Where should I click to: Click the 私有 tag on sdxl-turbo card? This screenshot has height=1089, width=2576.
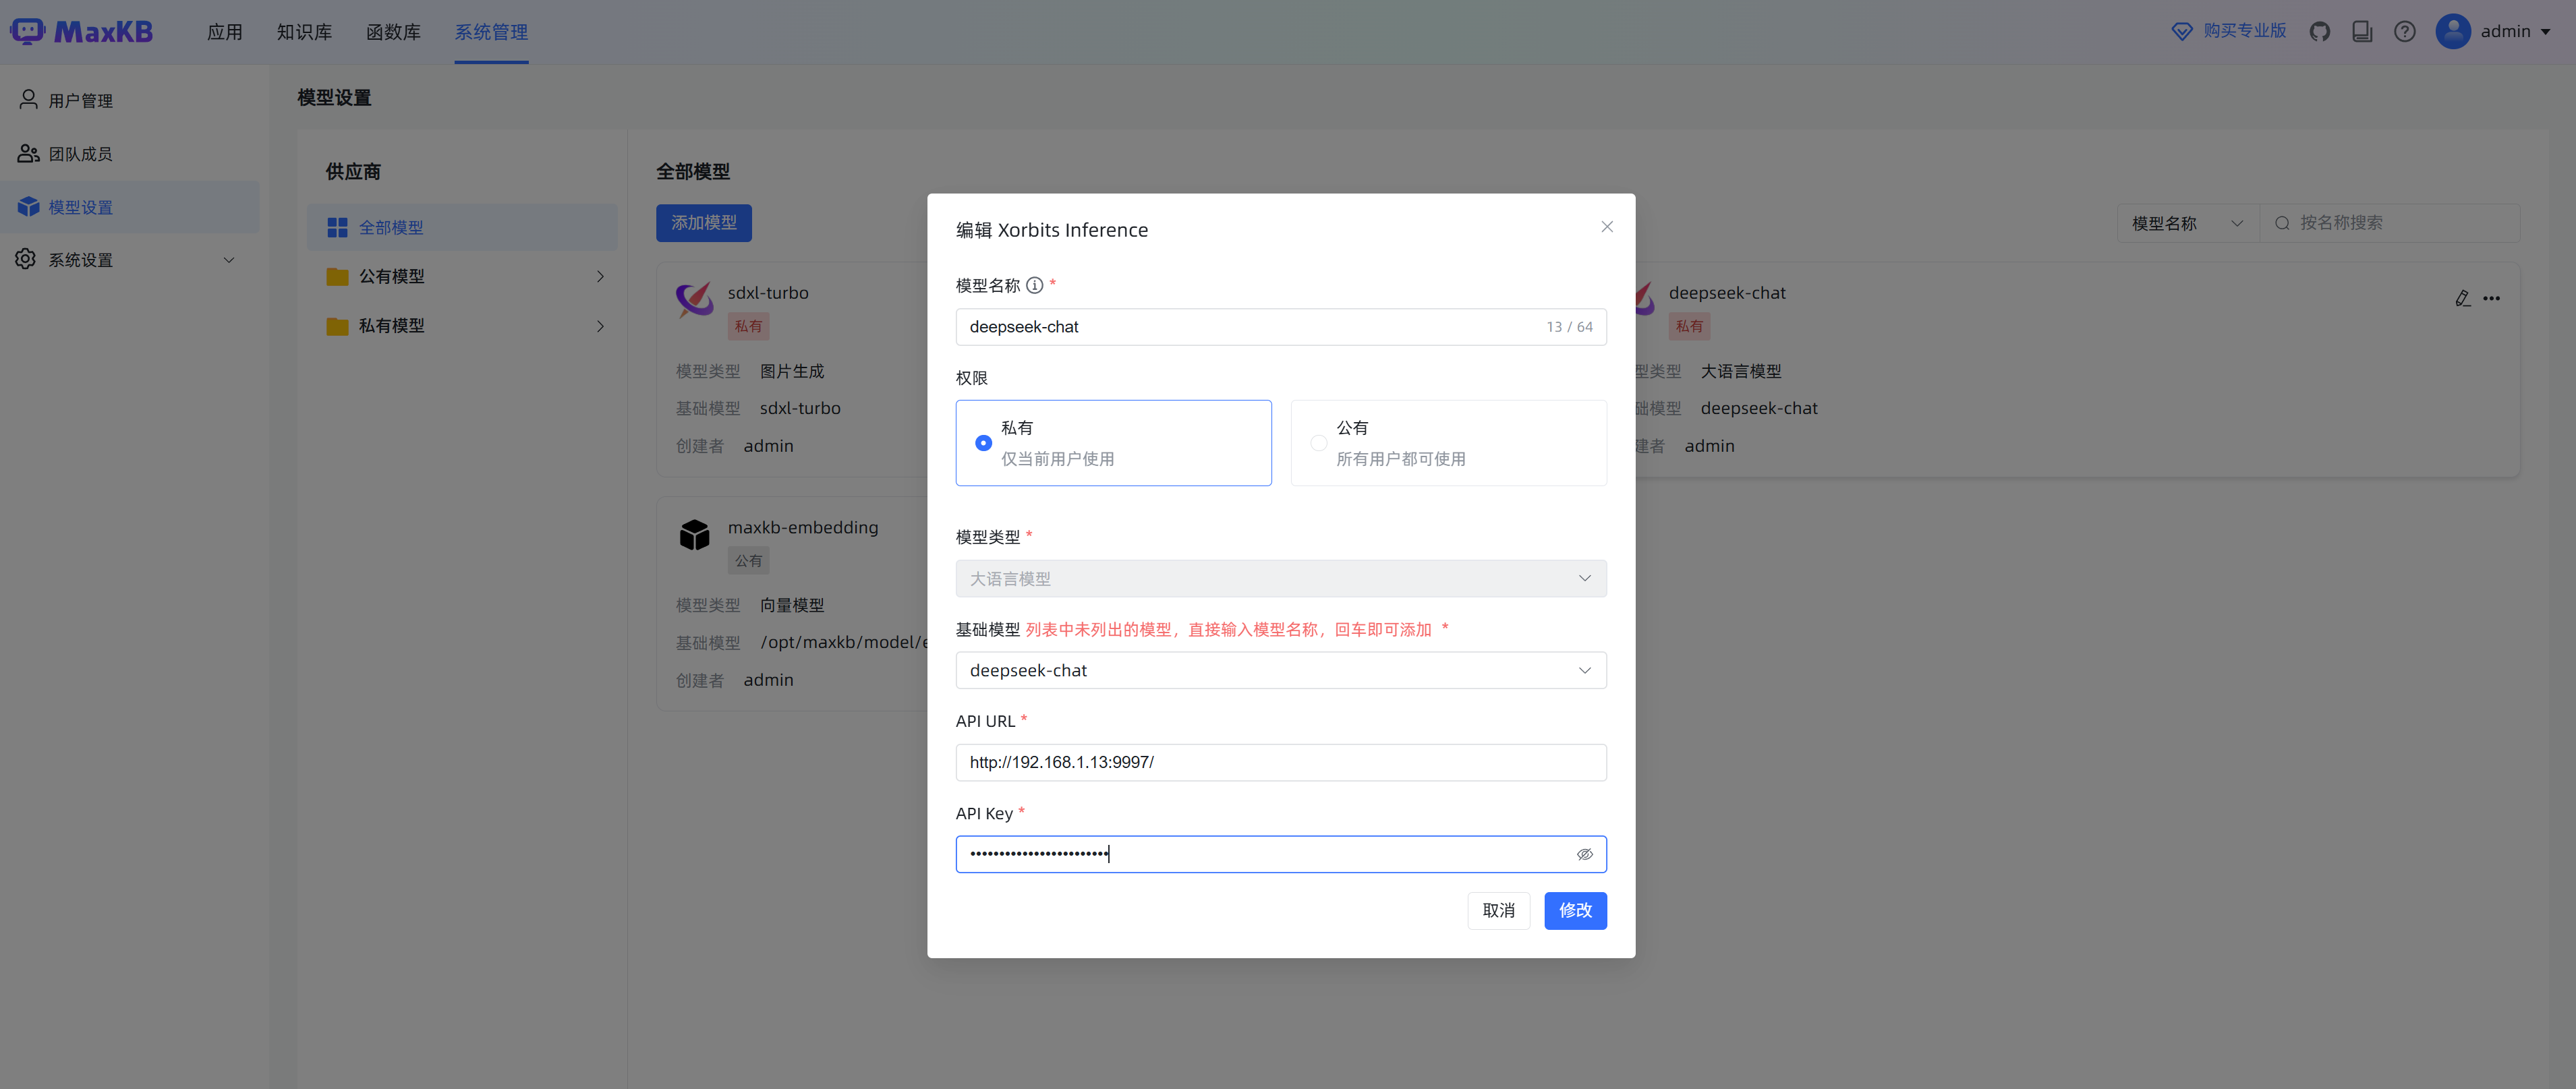tap(748, 326)
